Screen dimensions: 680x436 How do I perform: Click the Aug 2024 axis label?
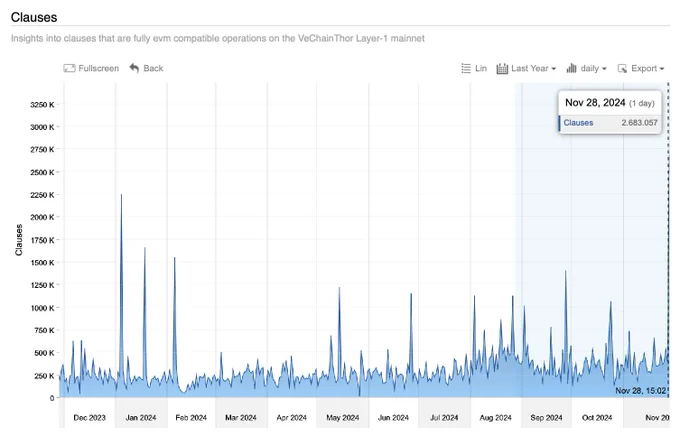point(495,418)
